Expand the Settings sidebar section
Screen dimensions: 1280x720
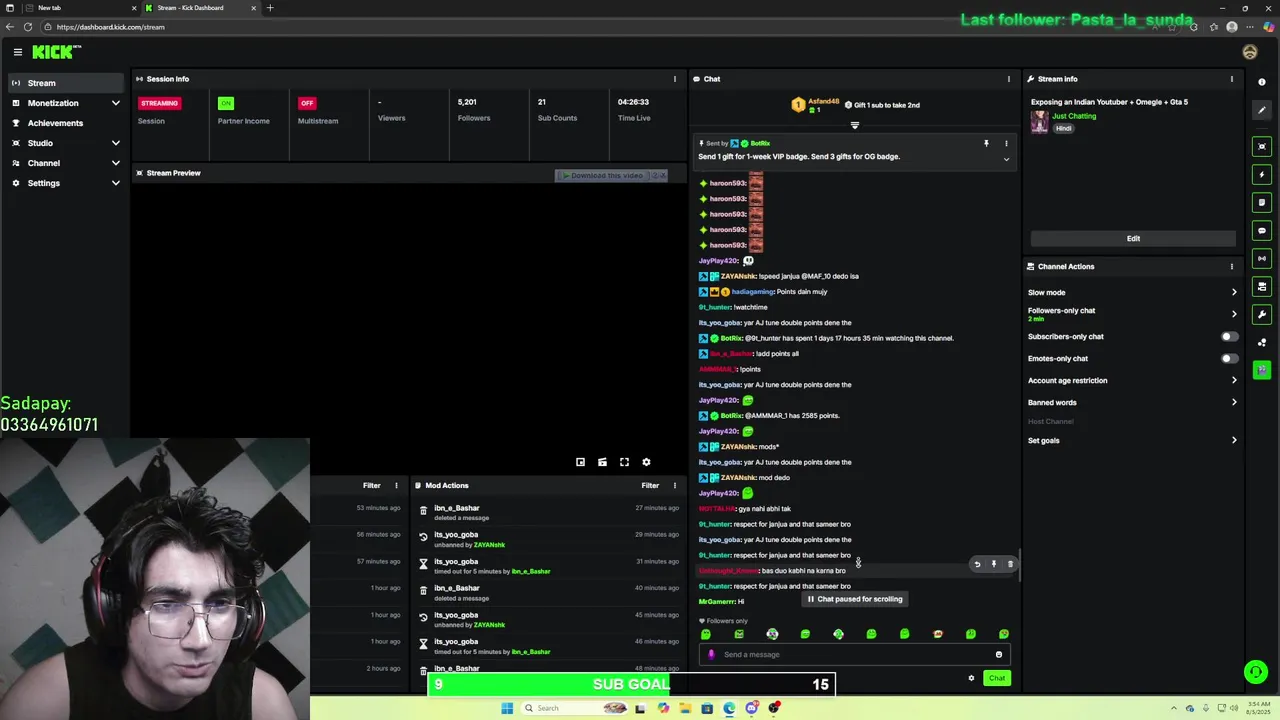pyautogui.click(x=65, y=183)
